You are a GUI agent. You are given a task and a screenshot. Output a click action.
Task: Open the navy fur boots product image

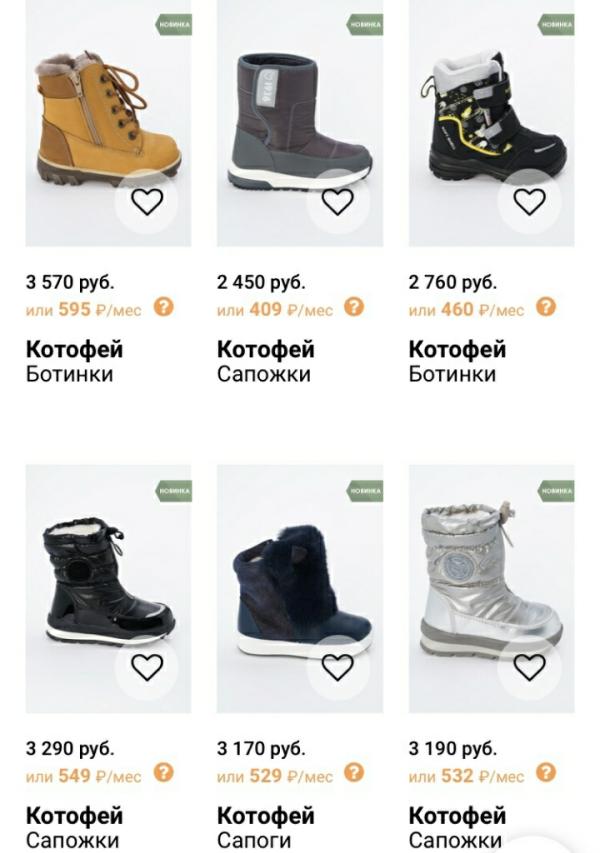300,589
